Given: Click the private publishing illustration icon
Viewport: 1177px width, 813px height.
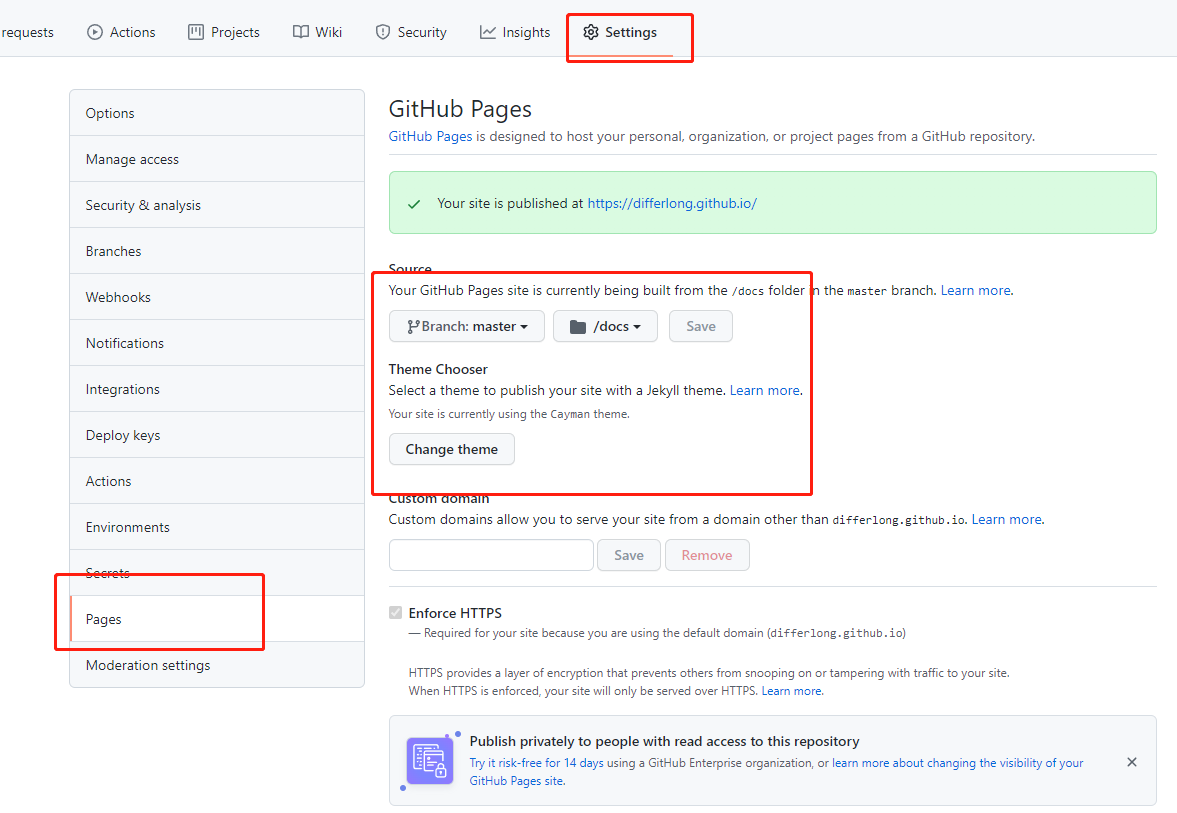Looking at the screenshot, I should [x=430, y=760].
